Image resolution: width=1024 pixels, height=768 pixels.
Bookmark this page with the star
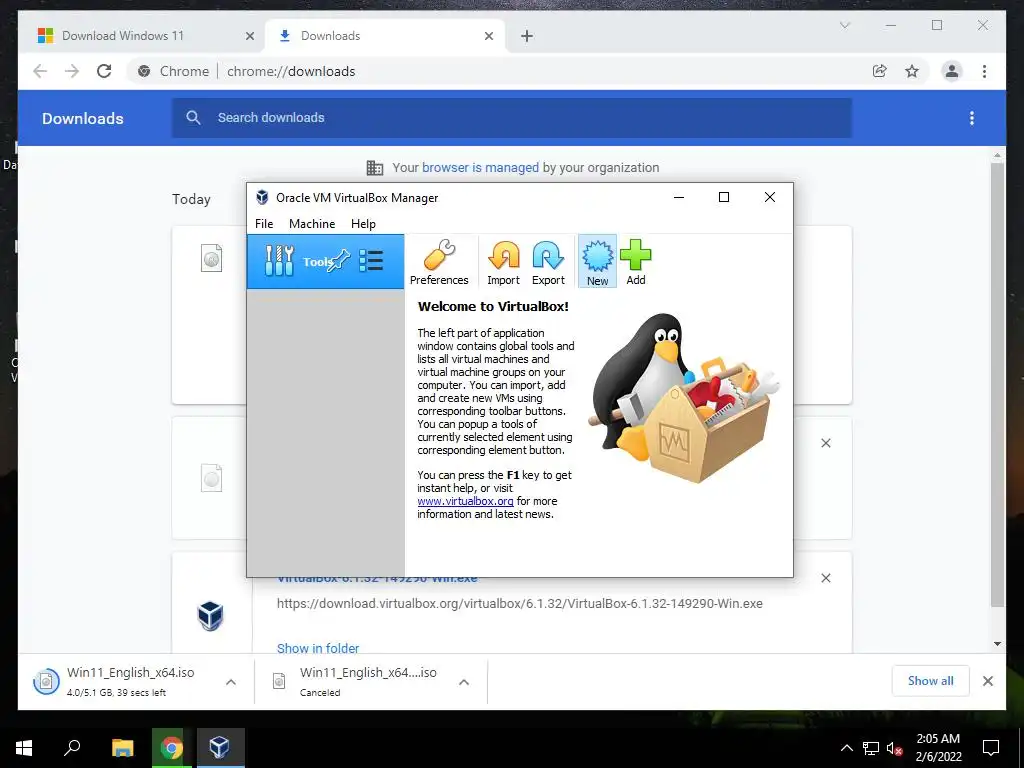pyautogui.click(x=912, y=71)
